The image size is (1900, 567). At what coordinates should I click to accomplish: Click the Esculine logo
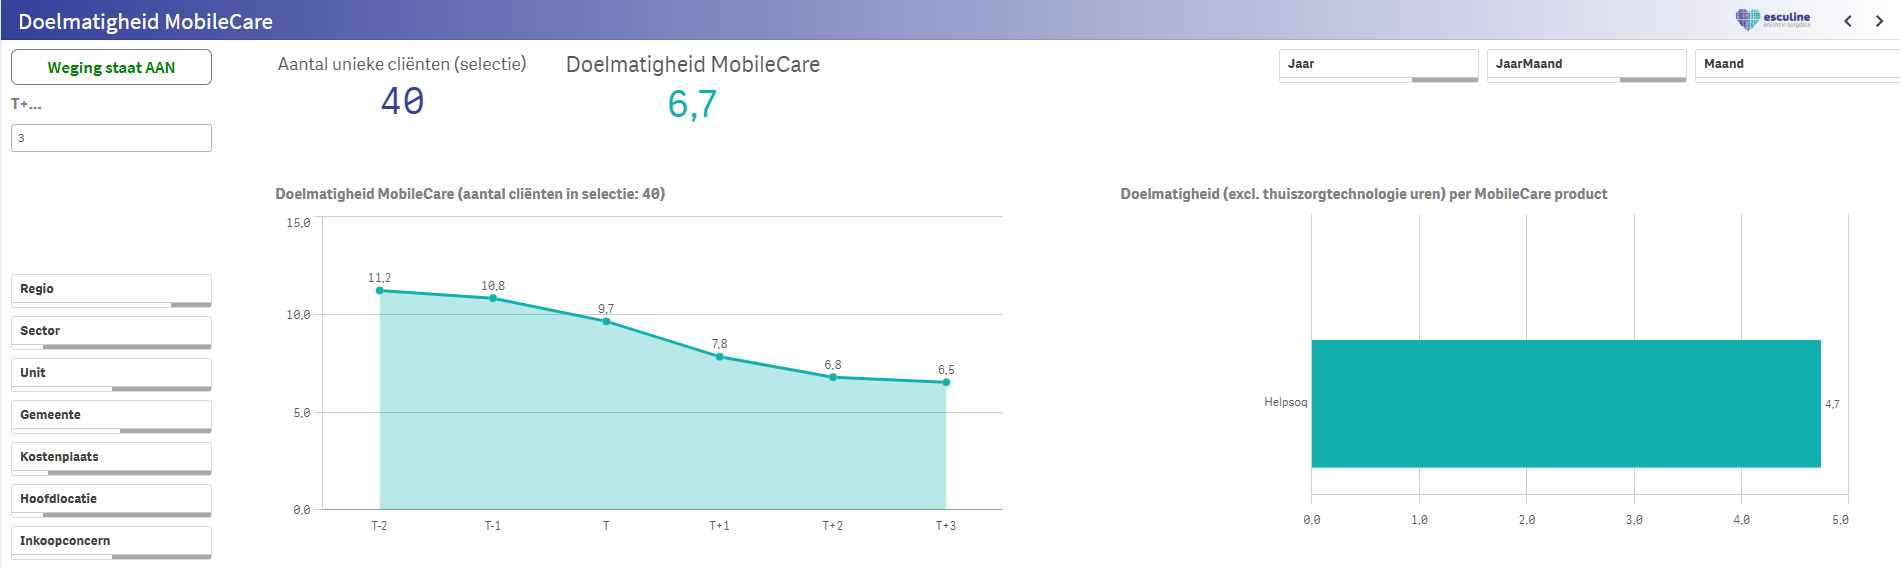1772,19
